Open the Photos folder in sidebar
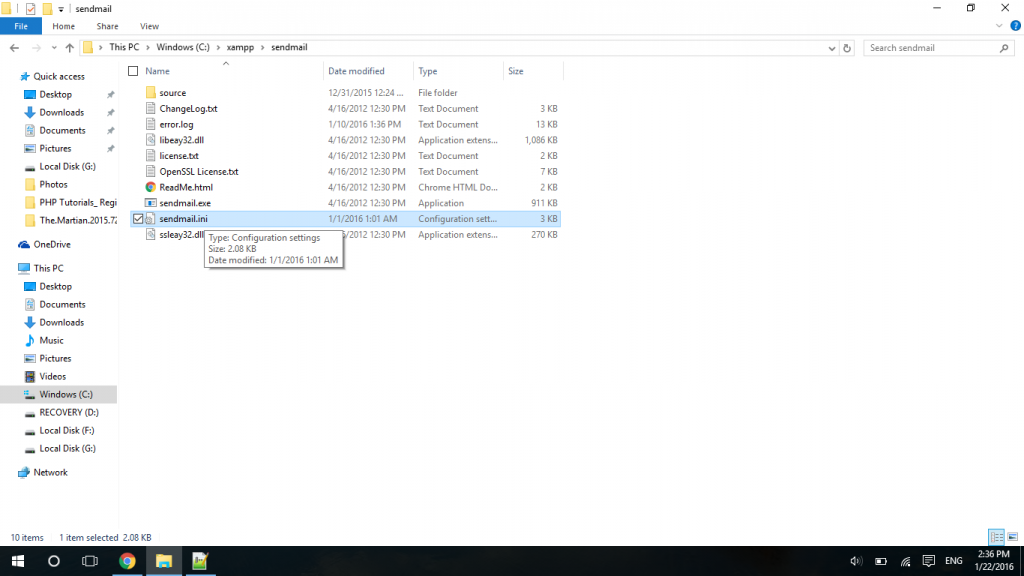This screenshot has width=1024, height=576. click(x=53, y=185)
